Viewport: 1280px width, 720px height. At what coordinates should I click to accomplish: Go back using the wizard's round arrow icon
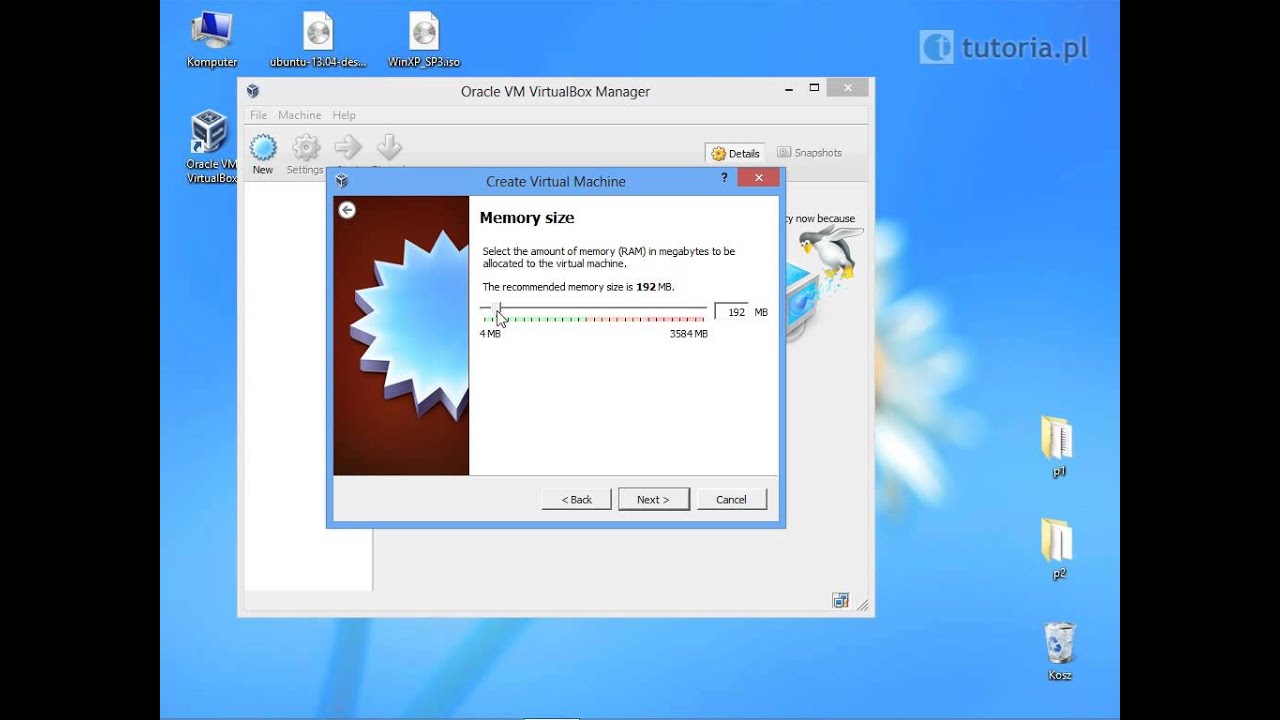tap(347, 210)
